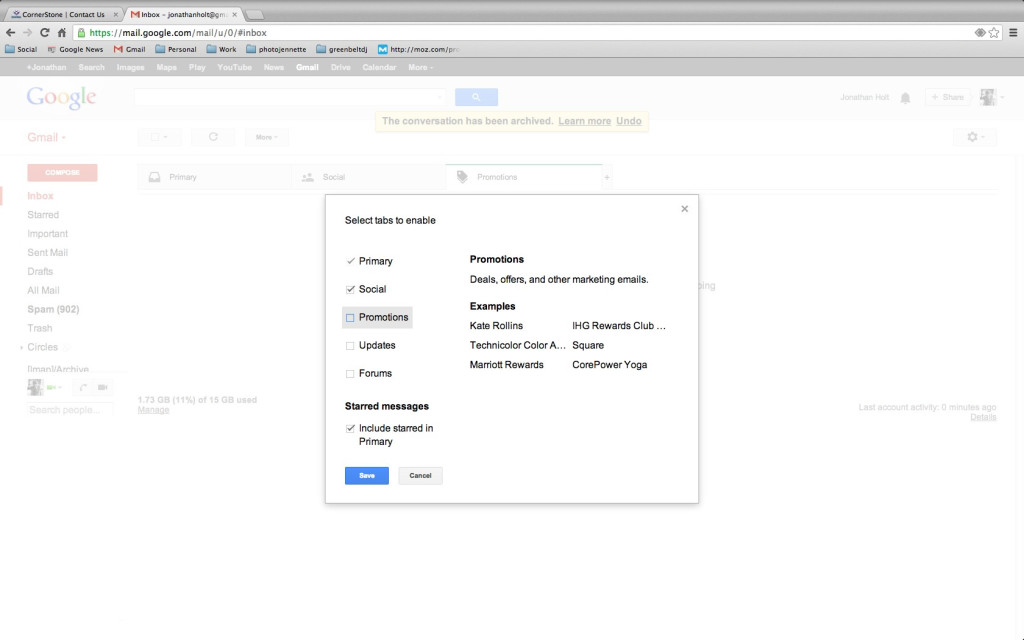The width and height of the screenshot is (1024, 640).
Task: Click the chat video camera icon
Action: (103, 387)
